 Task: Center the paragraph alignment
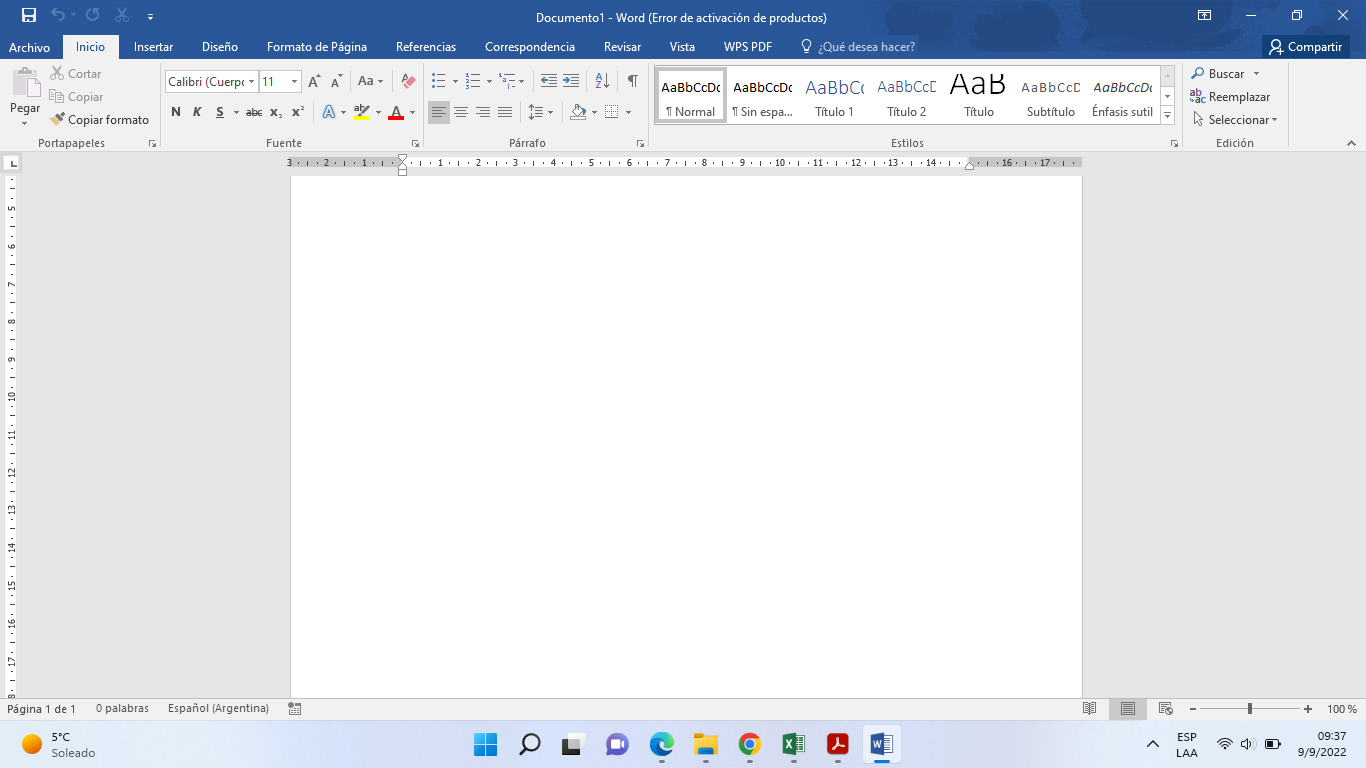coord(461,112)
